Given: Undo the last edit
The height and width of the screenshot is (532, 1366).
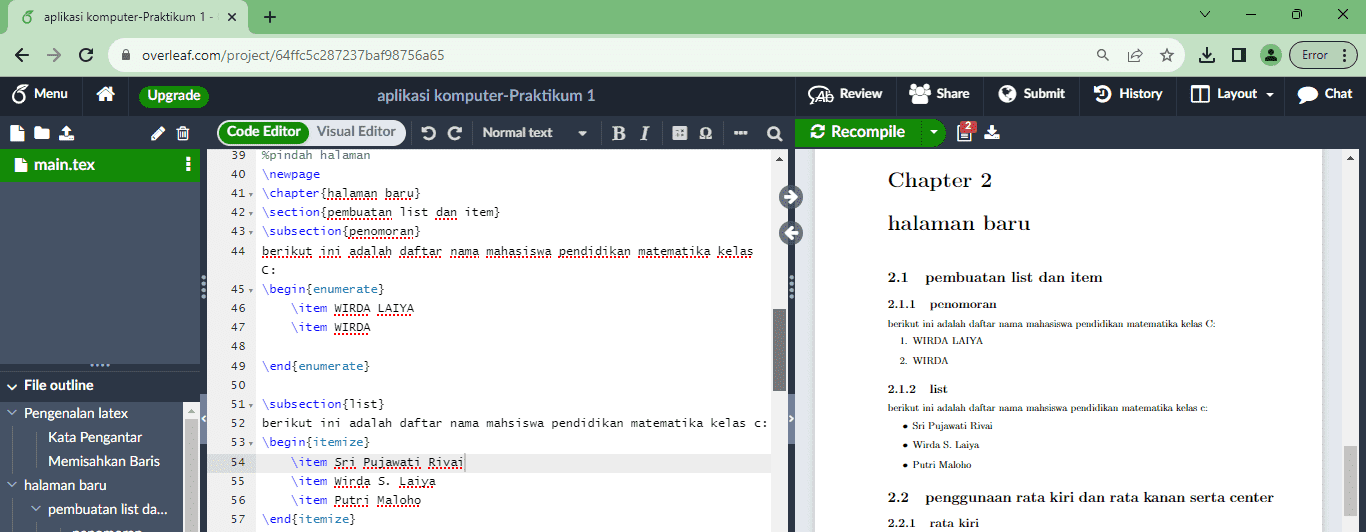Looking at the screenshot, I should click(429, 133).
